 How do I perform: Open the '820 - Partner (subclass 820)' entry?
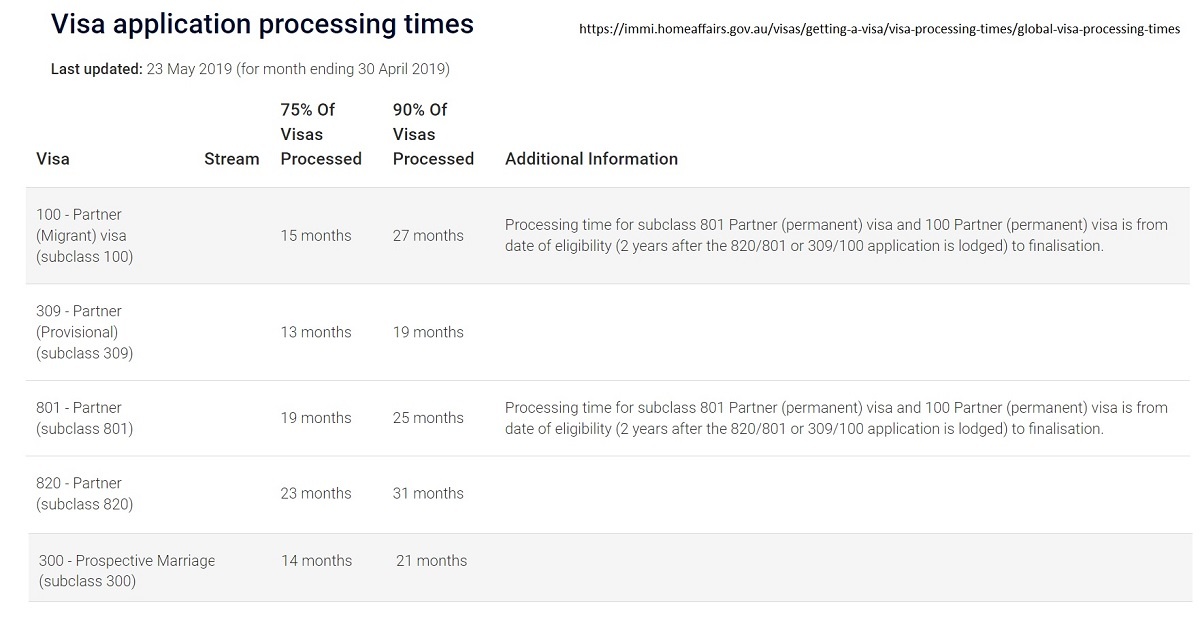[84, 494]
